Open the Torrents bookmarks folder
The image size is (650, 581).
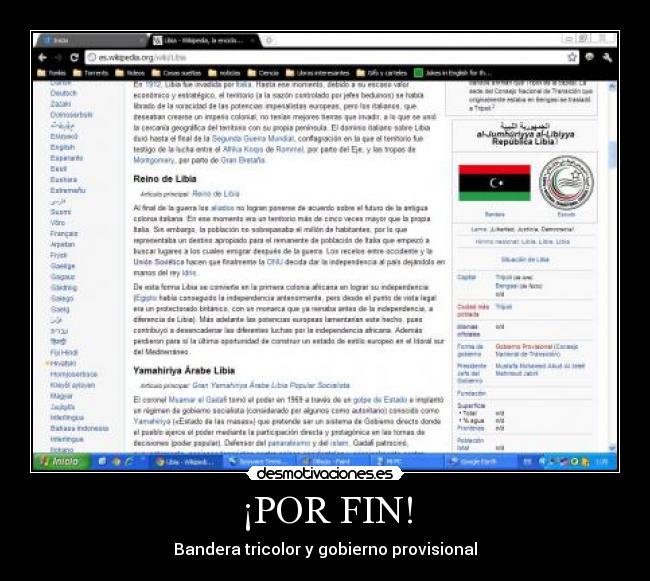click(x=90, y=73)
